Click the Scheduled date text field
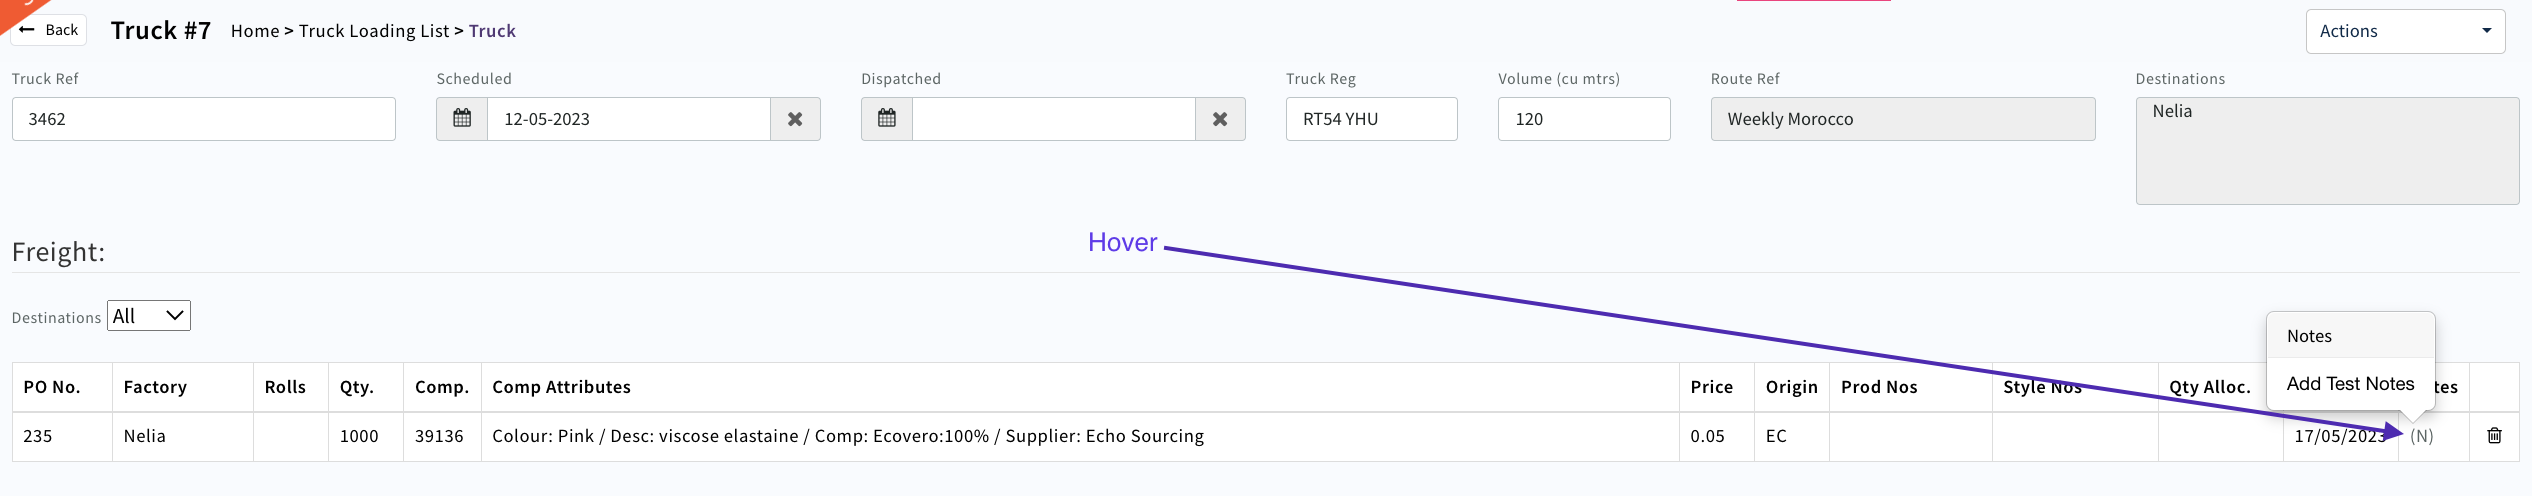This screenshot has height=496, width=2532. [628, 119]
